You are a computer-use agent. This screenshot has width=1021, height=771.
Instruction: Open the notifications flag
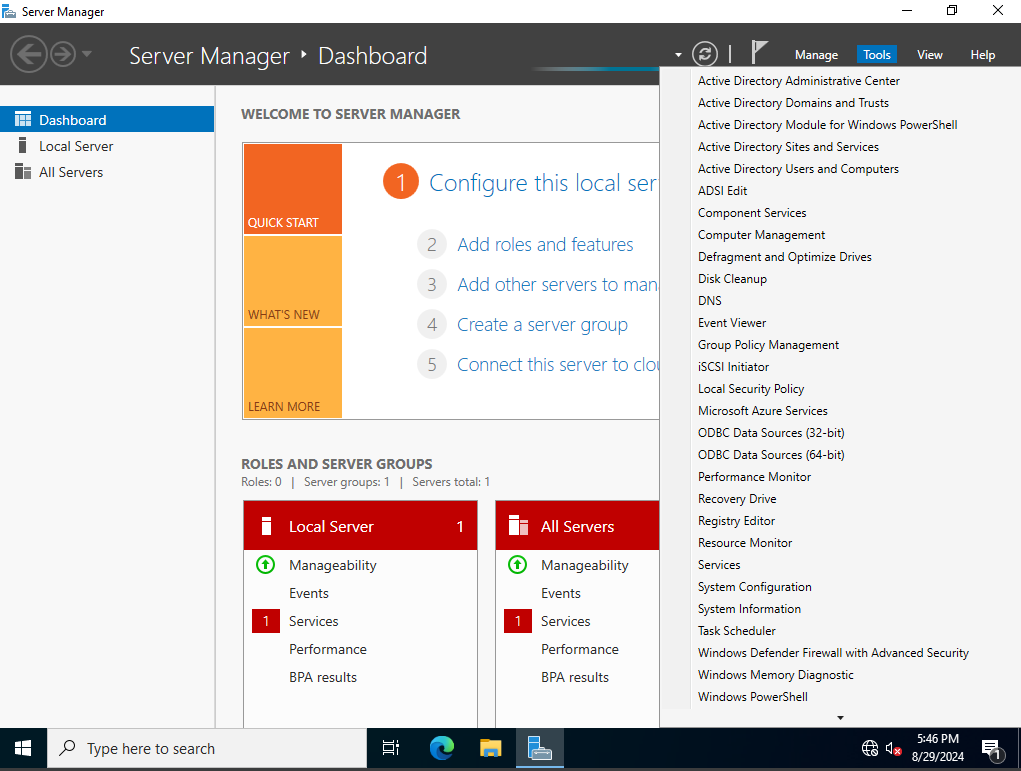click(759, 52)
